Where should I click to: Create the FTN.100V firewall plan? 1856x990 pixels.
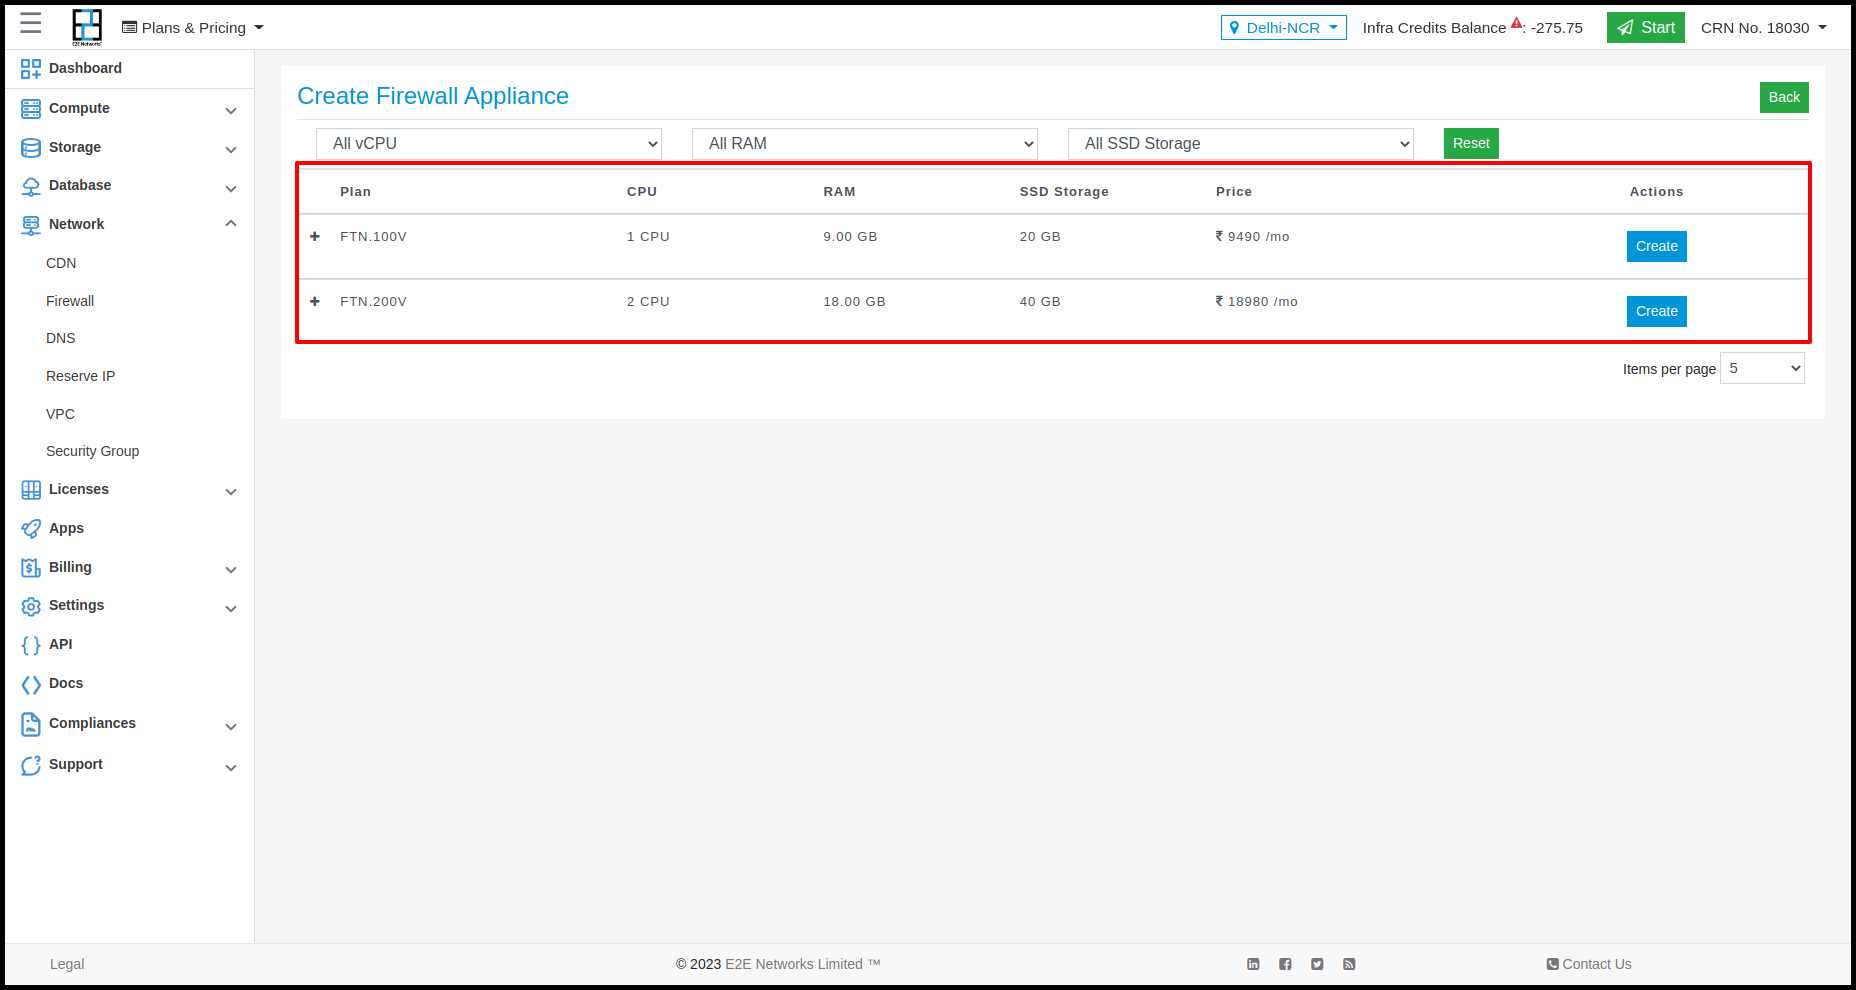click(x=1657, y=246)
